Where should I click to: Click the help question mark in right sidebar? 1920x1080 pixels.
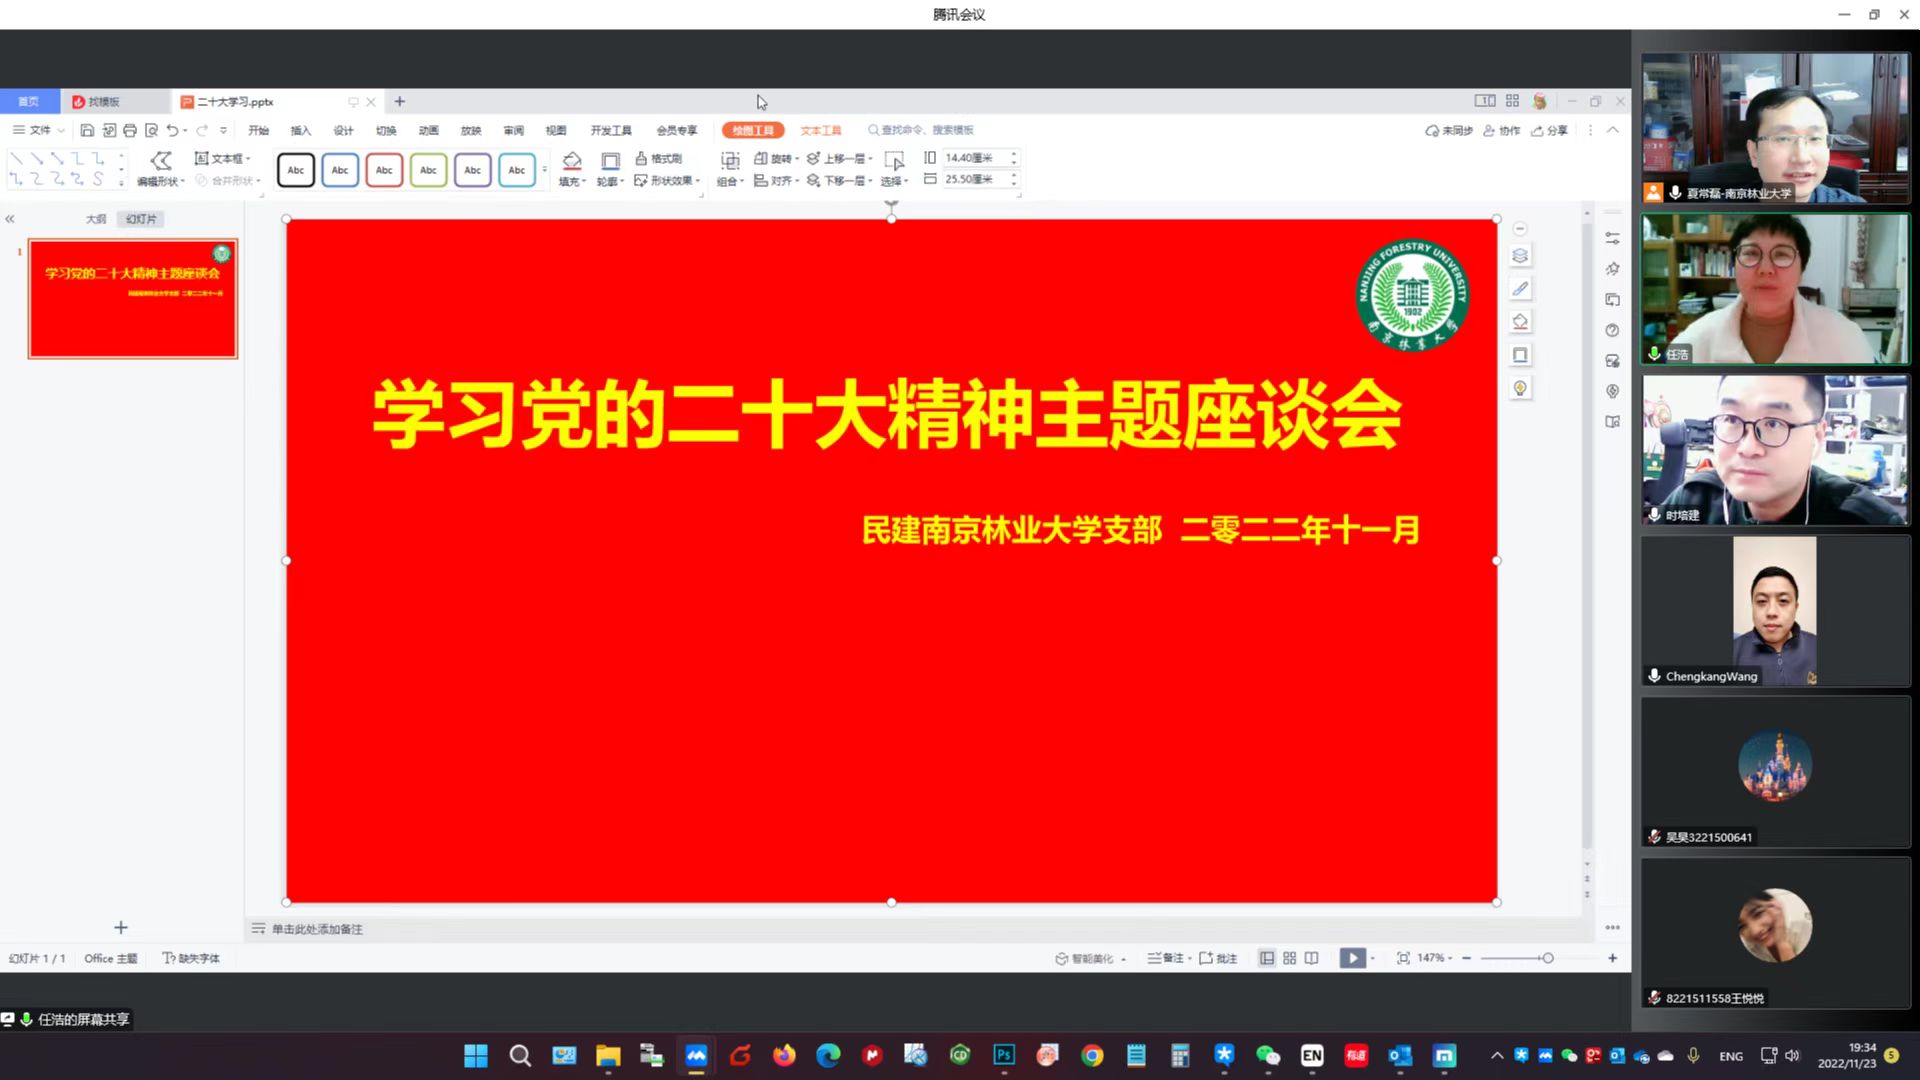[x=1612, y=330]
